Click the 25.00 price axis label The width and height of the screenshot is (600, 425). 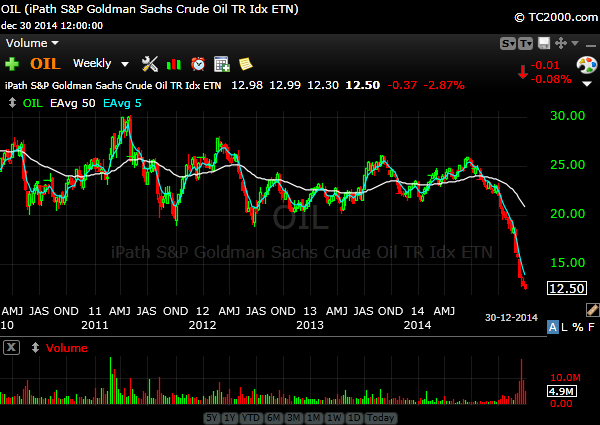click(x=567, y=164)
